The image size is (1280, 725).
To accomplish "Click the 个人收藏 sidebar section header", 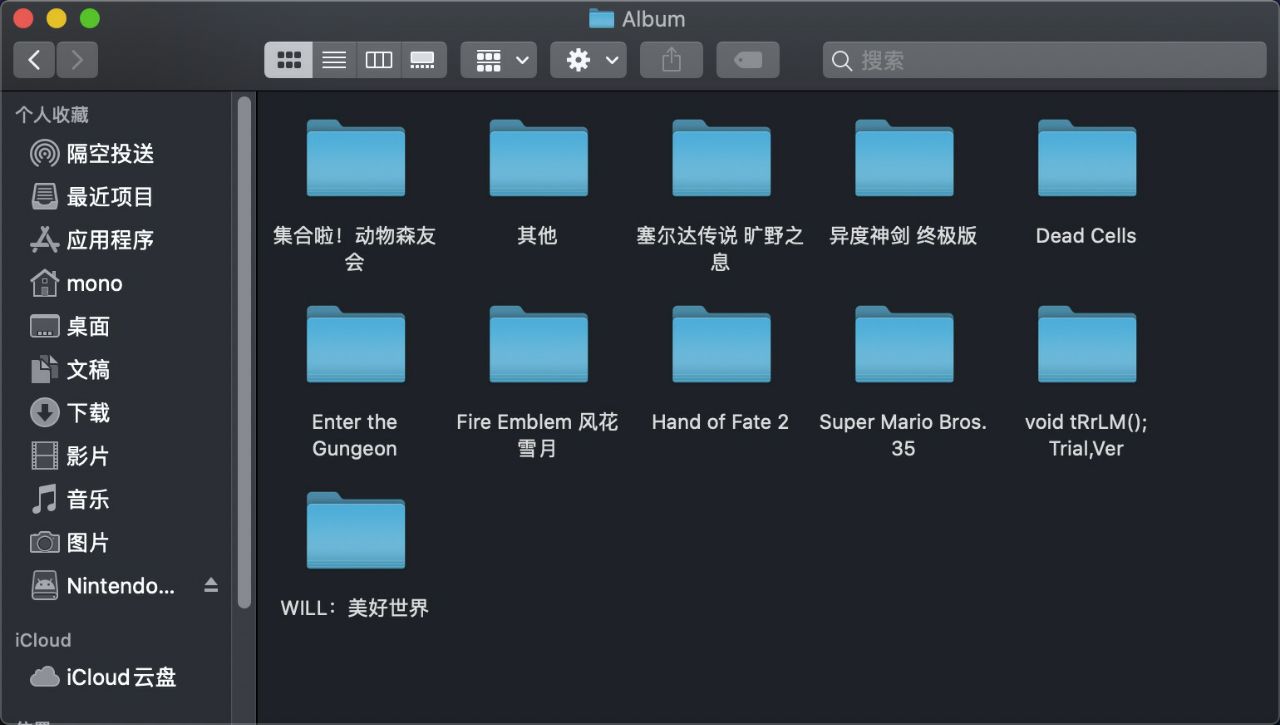I will [x=52, y=115].
